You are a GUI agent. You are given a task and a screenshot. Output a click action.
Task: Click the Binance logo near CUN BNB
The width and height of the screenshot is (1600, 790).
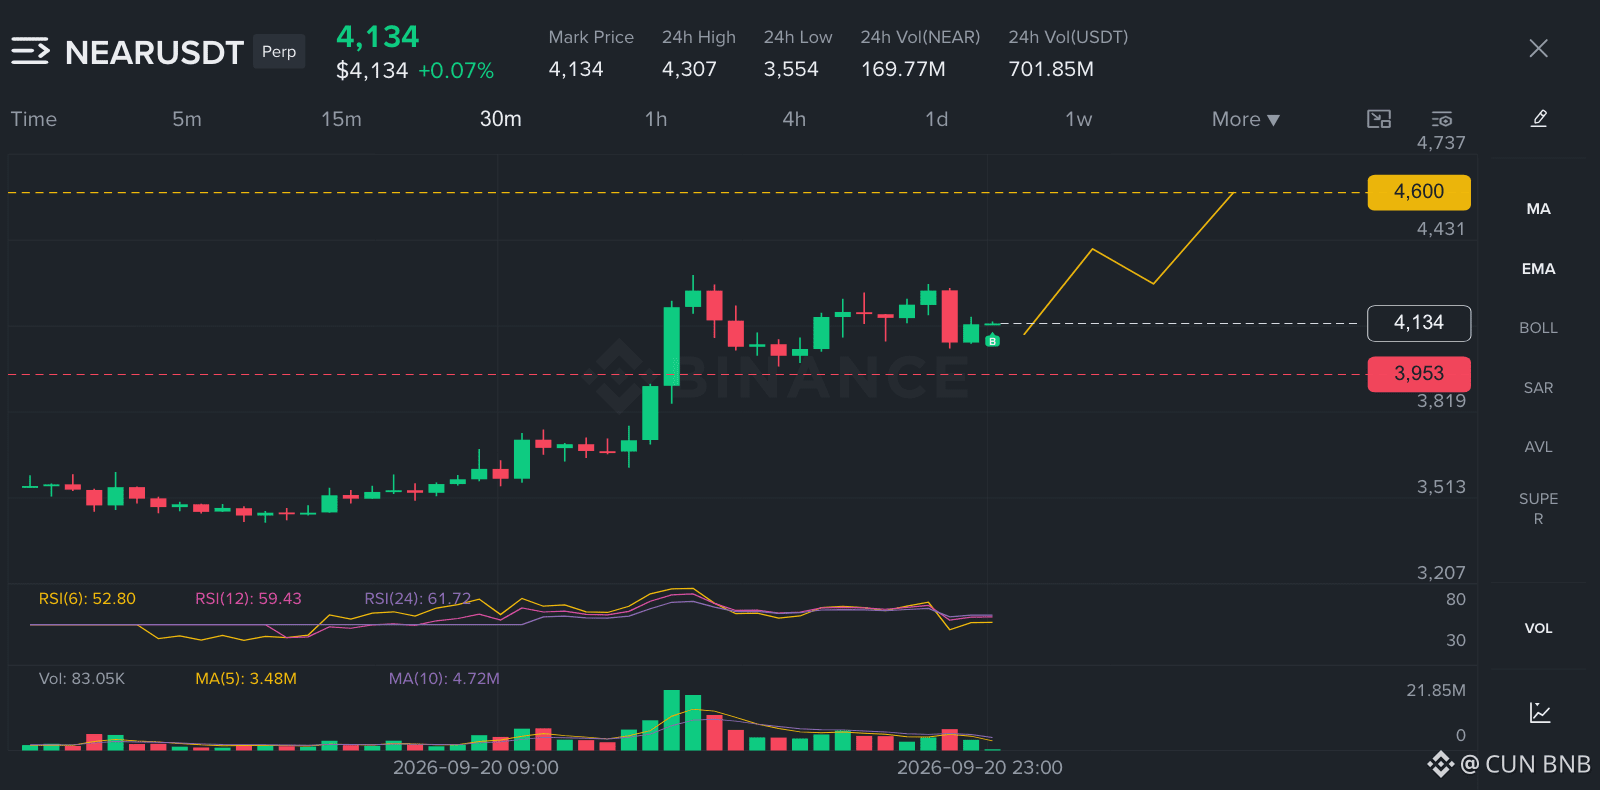[x=1440, y=764]
